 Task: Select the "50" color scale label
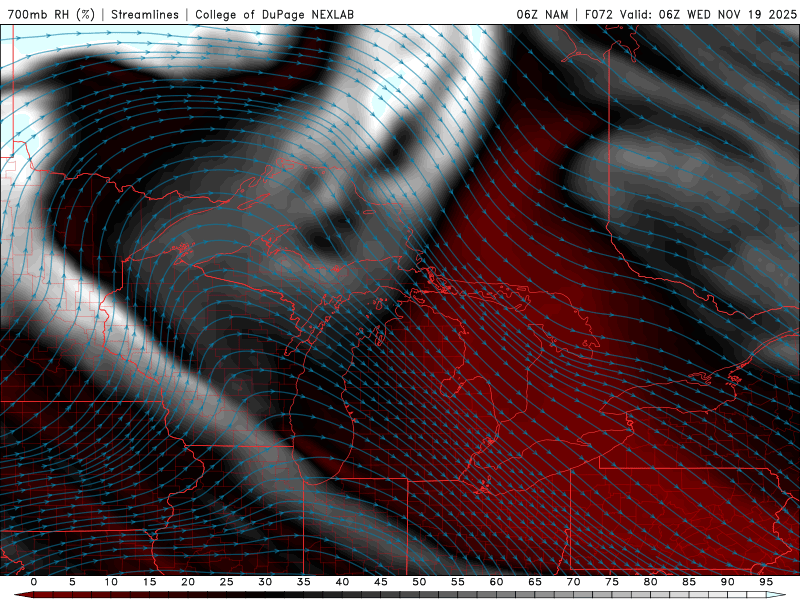pos(419,582)
